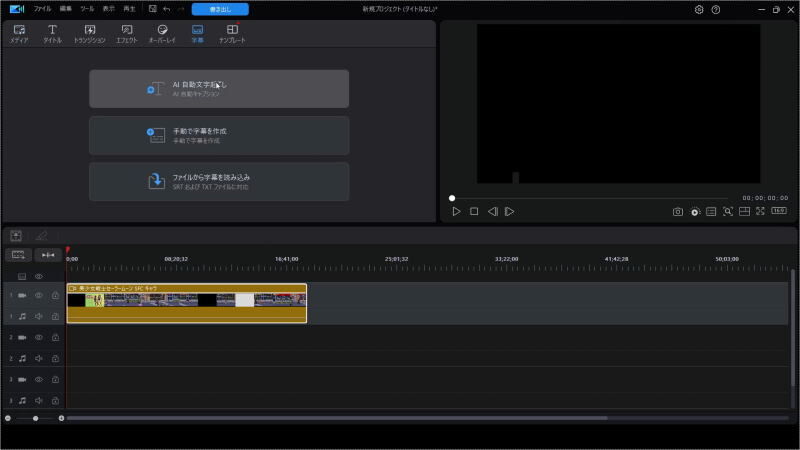Select the 字幕 (Subtitle) room tab
The image size is (800, 450).
(197, 34)
